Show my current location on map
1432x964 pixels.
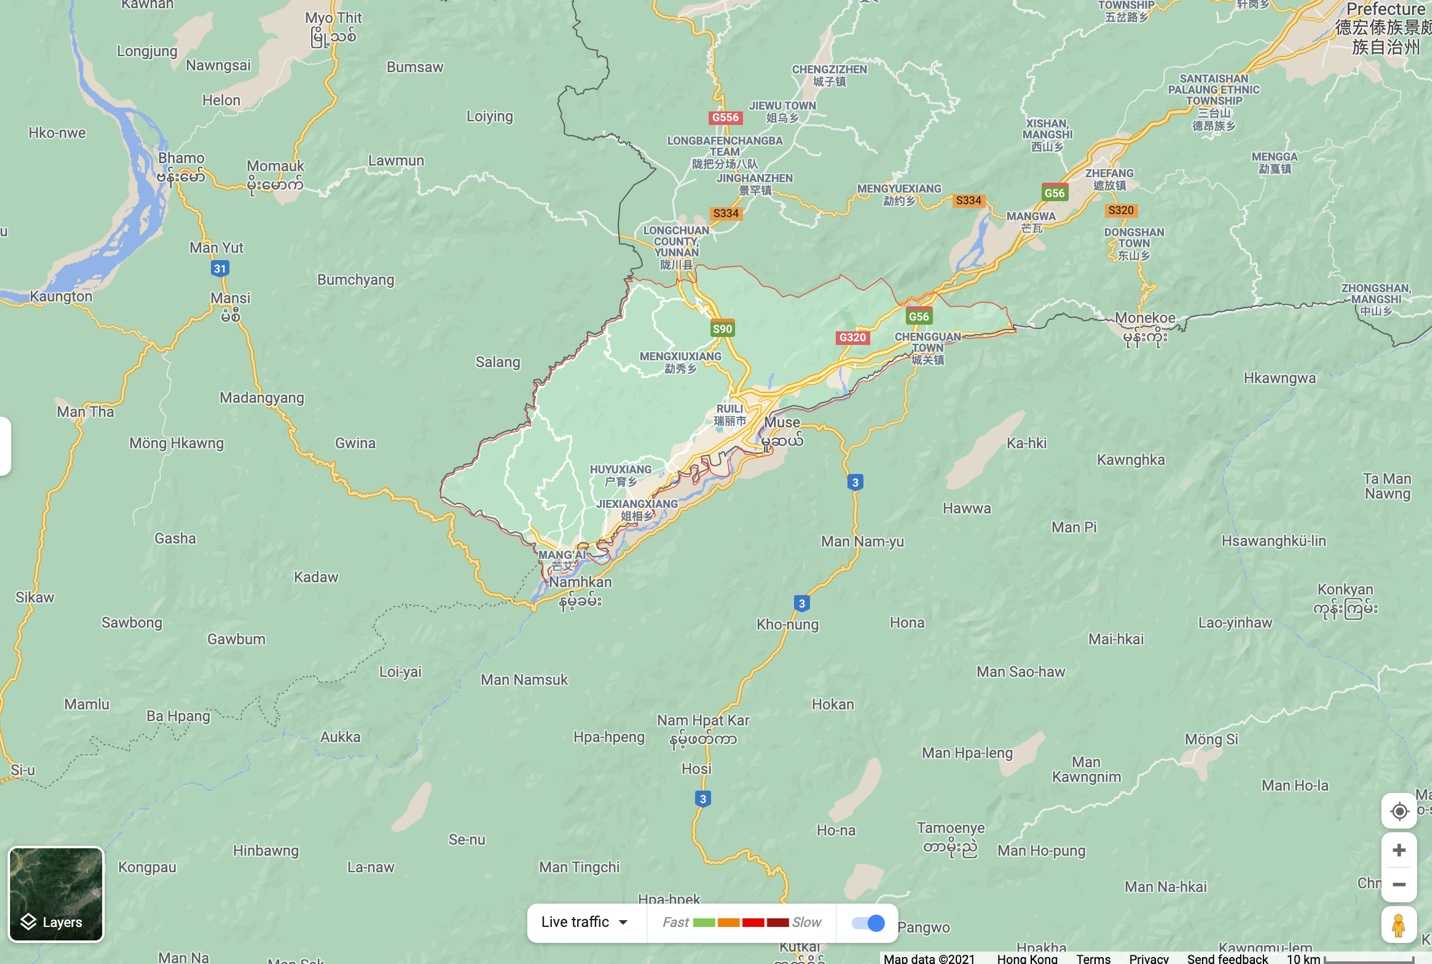click(x=1399, y=811)
